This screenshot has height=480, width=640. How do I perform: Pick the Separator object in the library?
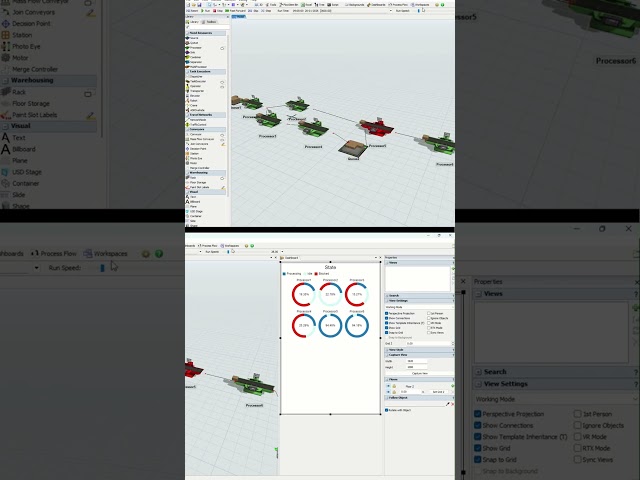(x=194, y=62)
